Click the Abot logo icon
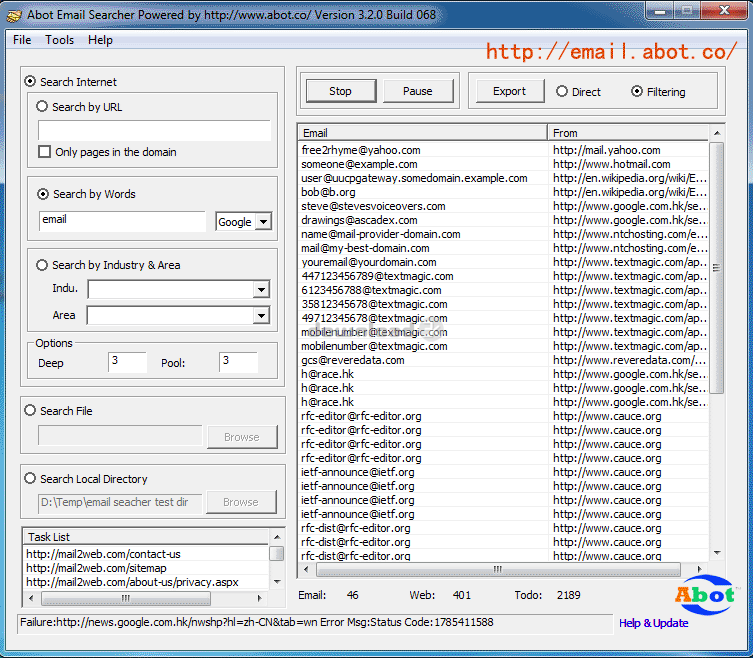The height and width of the screenshot is (658, 753). [x=705, y=595]
